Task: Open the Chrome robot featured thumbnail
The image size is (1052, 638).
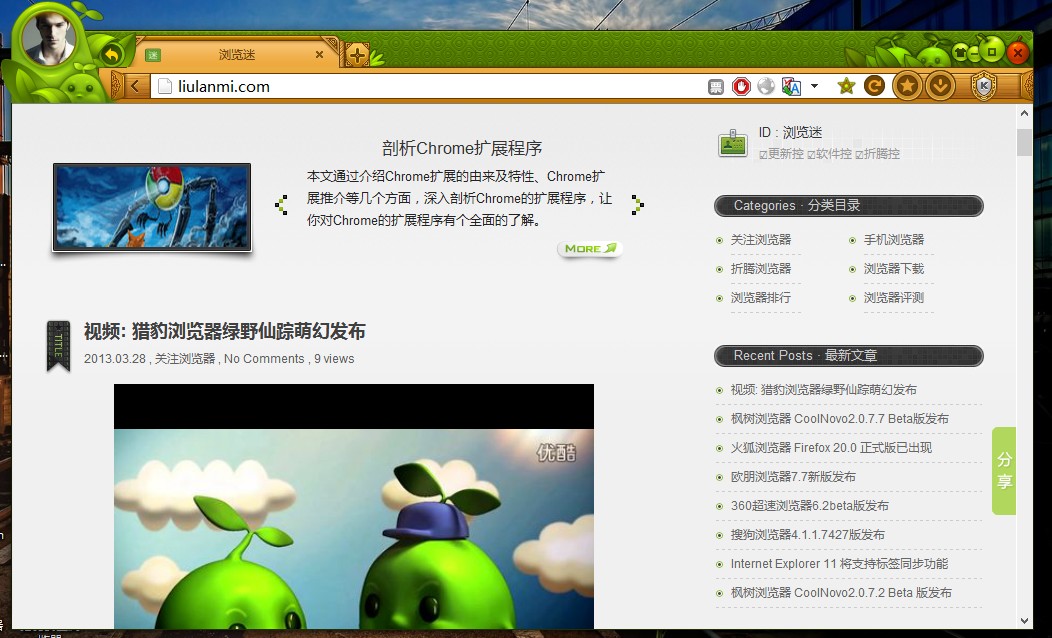Action: pyautogui.click(x=152, y=207)
